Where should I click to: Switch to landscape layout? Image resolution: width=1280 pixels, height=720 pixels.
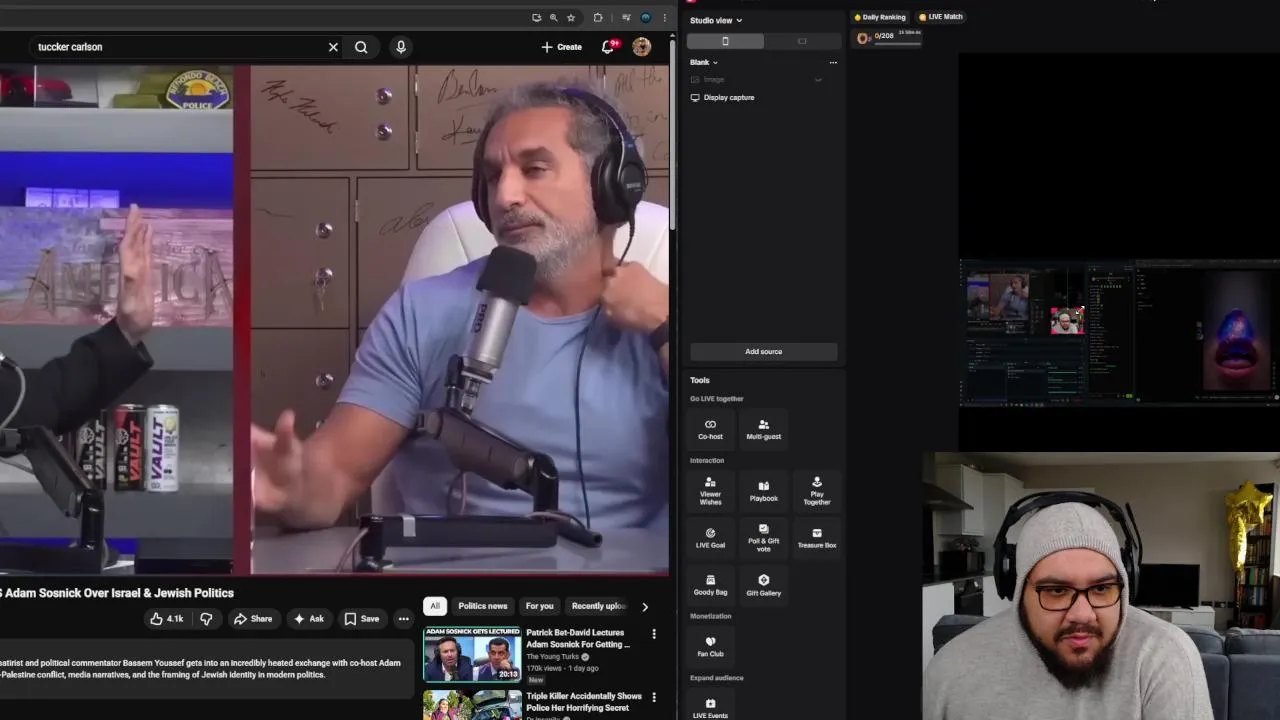[802, 41]
